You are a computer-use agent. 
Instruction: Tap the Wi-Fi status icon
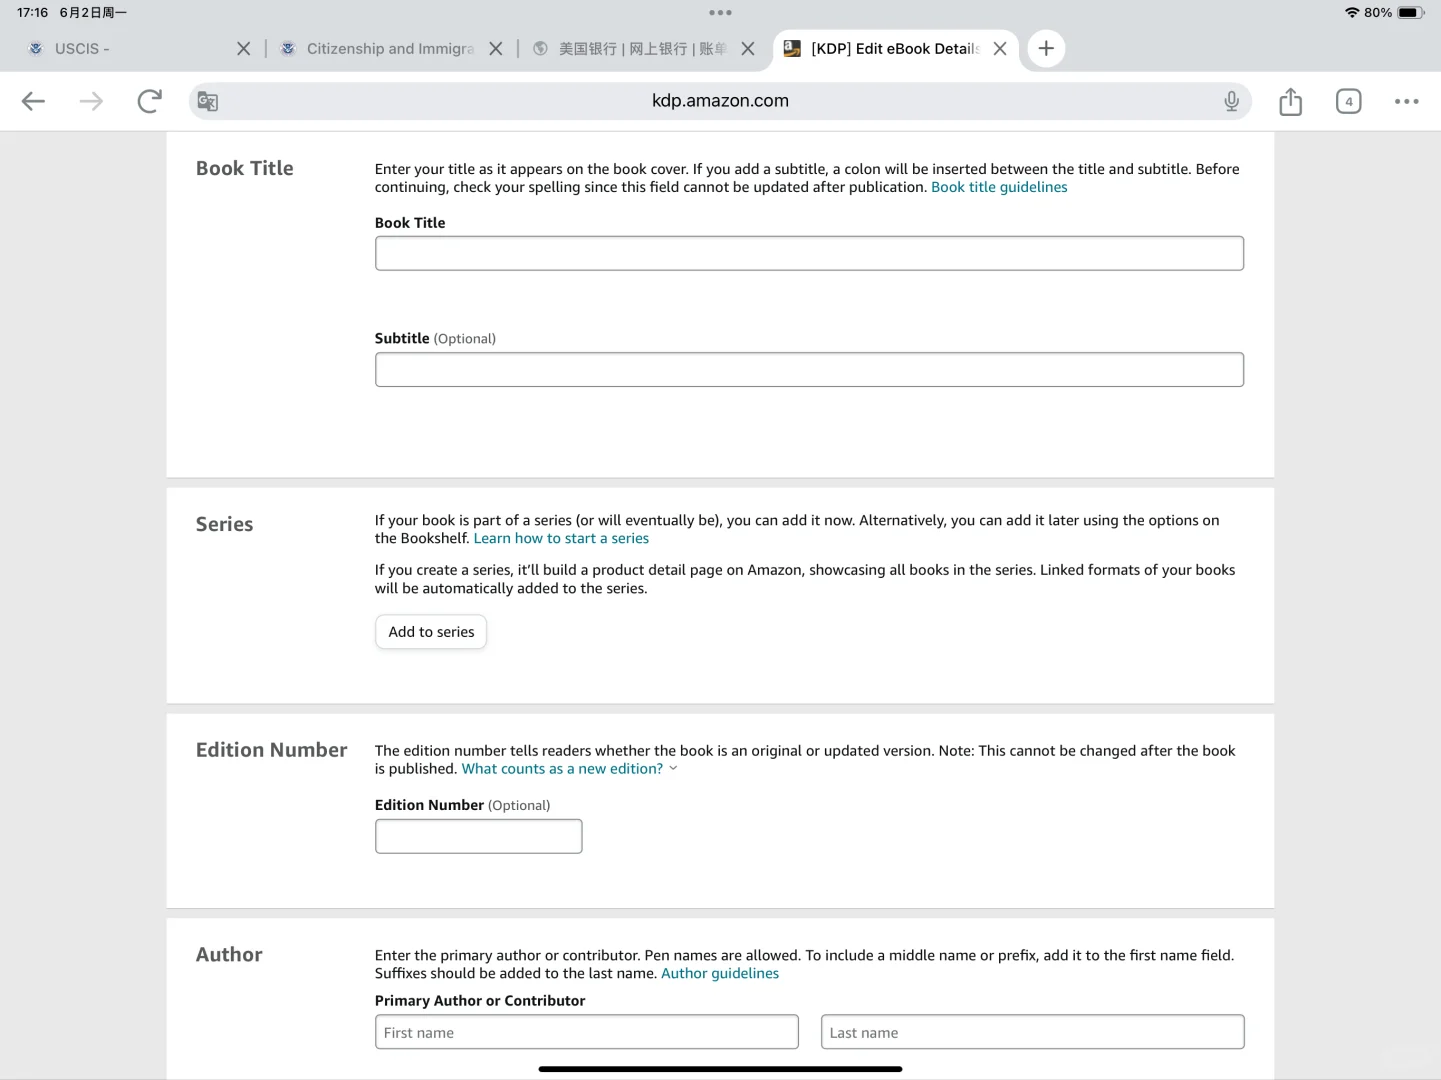(1352, 13)
